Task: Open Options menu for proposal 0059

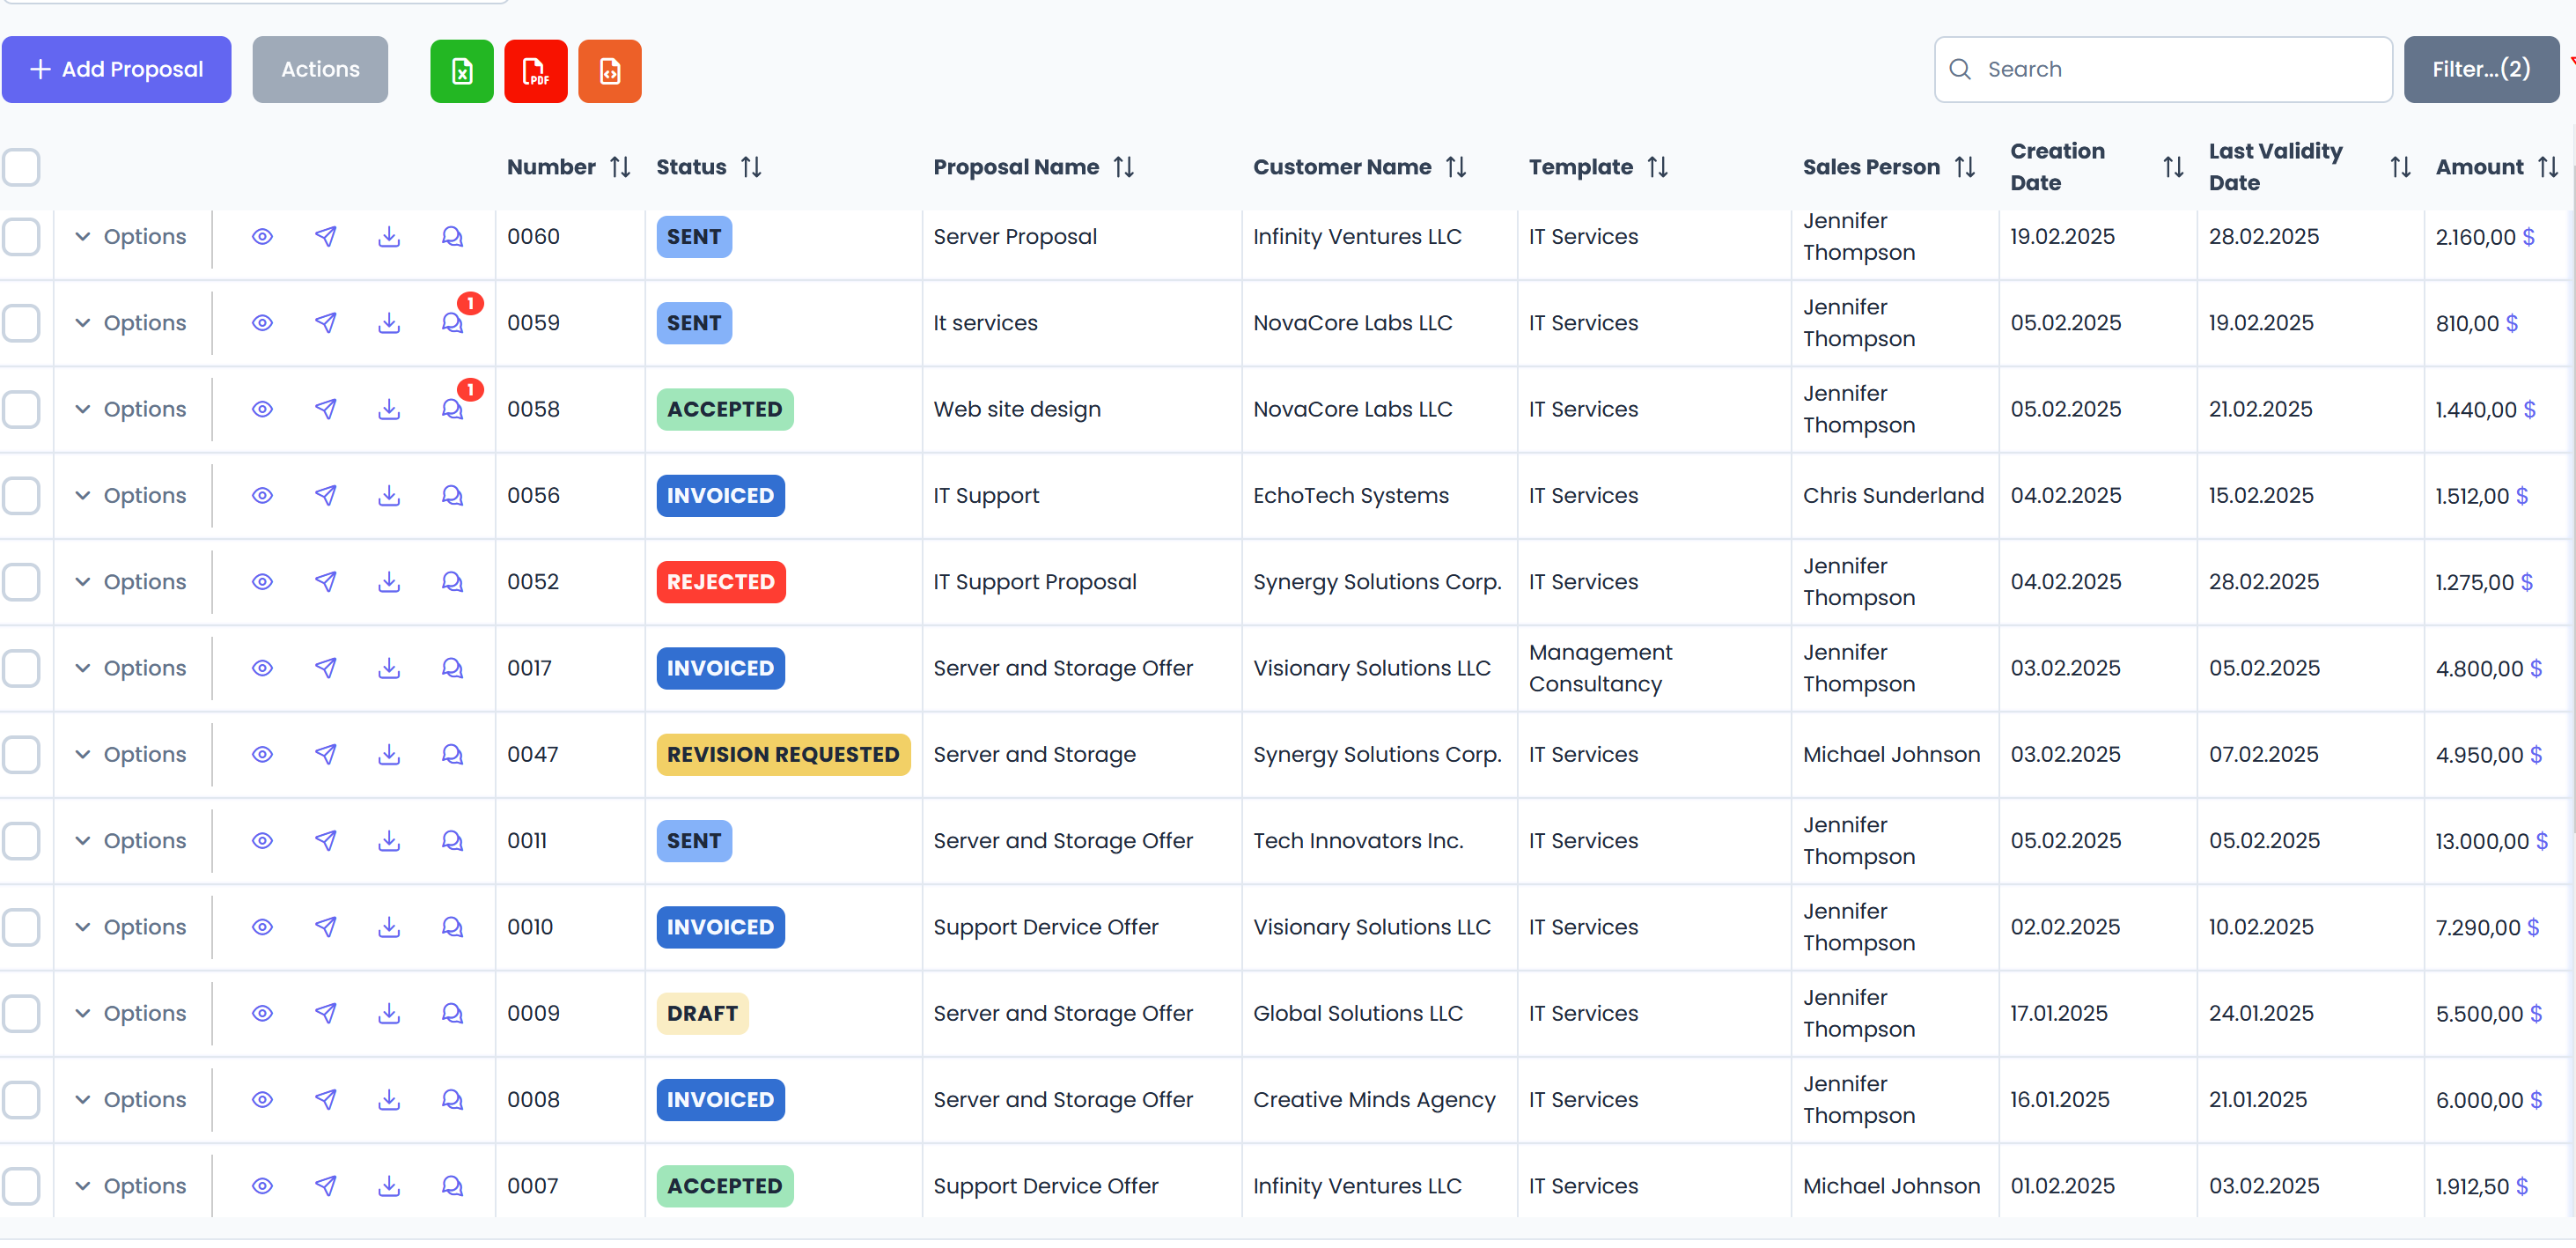Action: 131,323
